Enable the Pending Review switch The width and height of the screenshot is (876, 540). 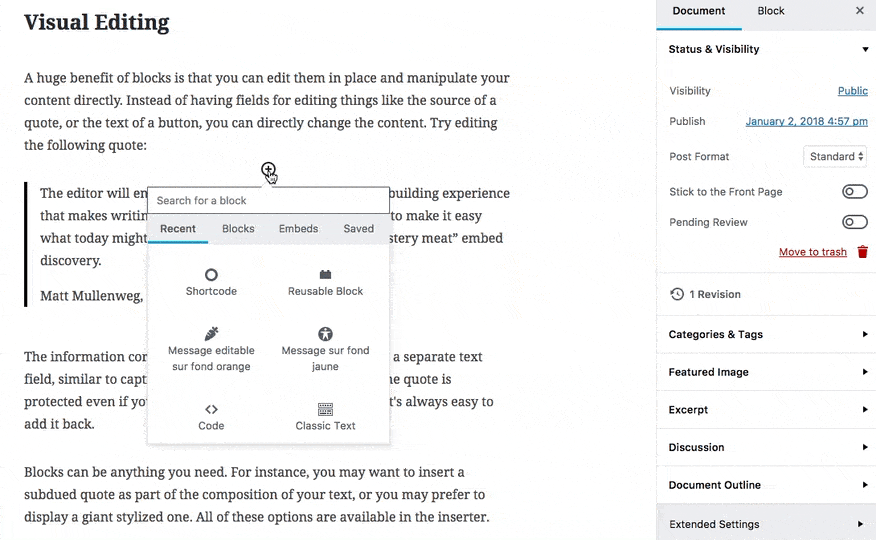tap(854, 222)
